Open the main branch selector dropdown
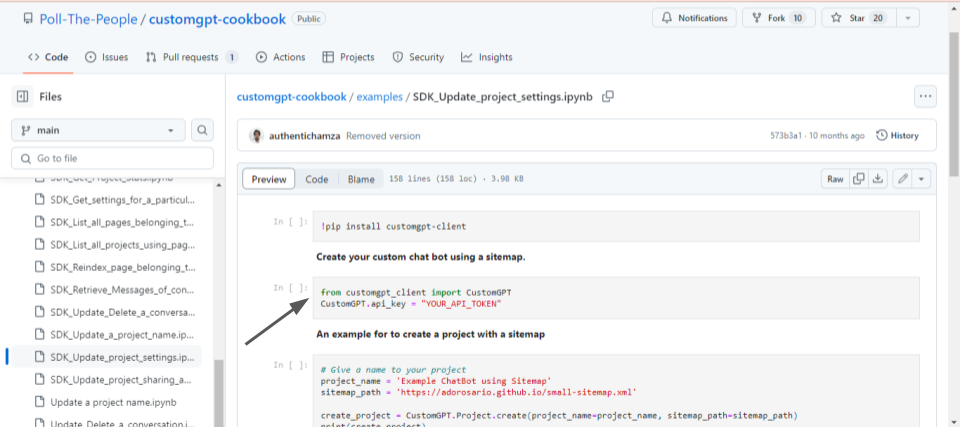The height and width of the screenshot is (427, 960). (98, 130)
